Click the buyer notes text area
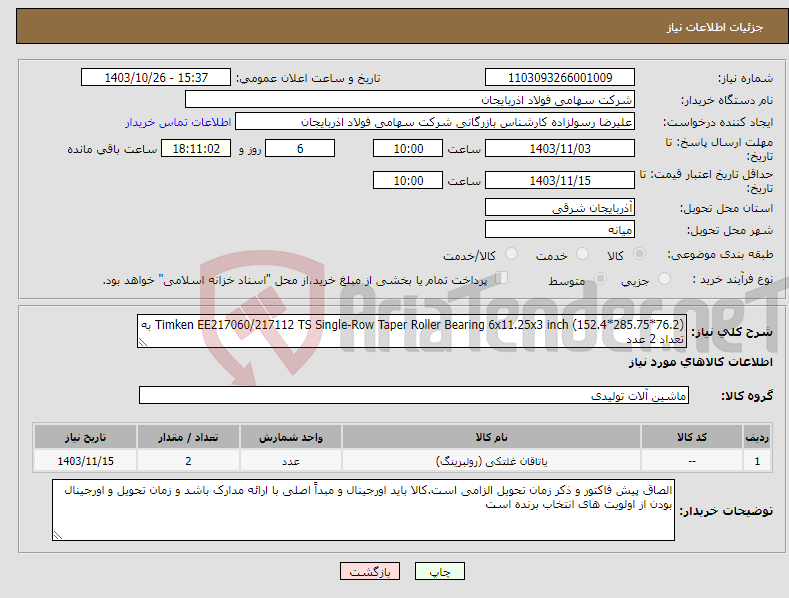The height and width of the screenshot is (598, 789). 363,510
